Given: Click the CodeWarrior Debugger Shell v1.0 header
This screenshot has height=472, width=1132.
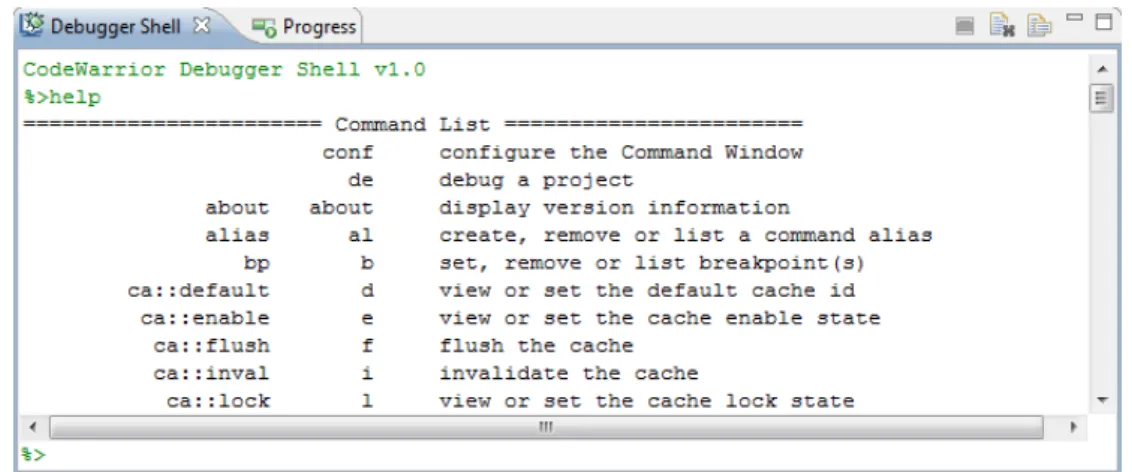Looking at the screenshot, I should tap(224, 70).
